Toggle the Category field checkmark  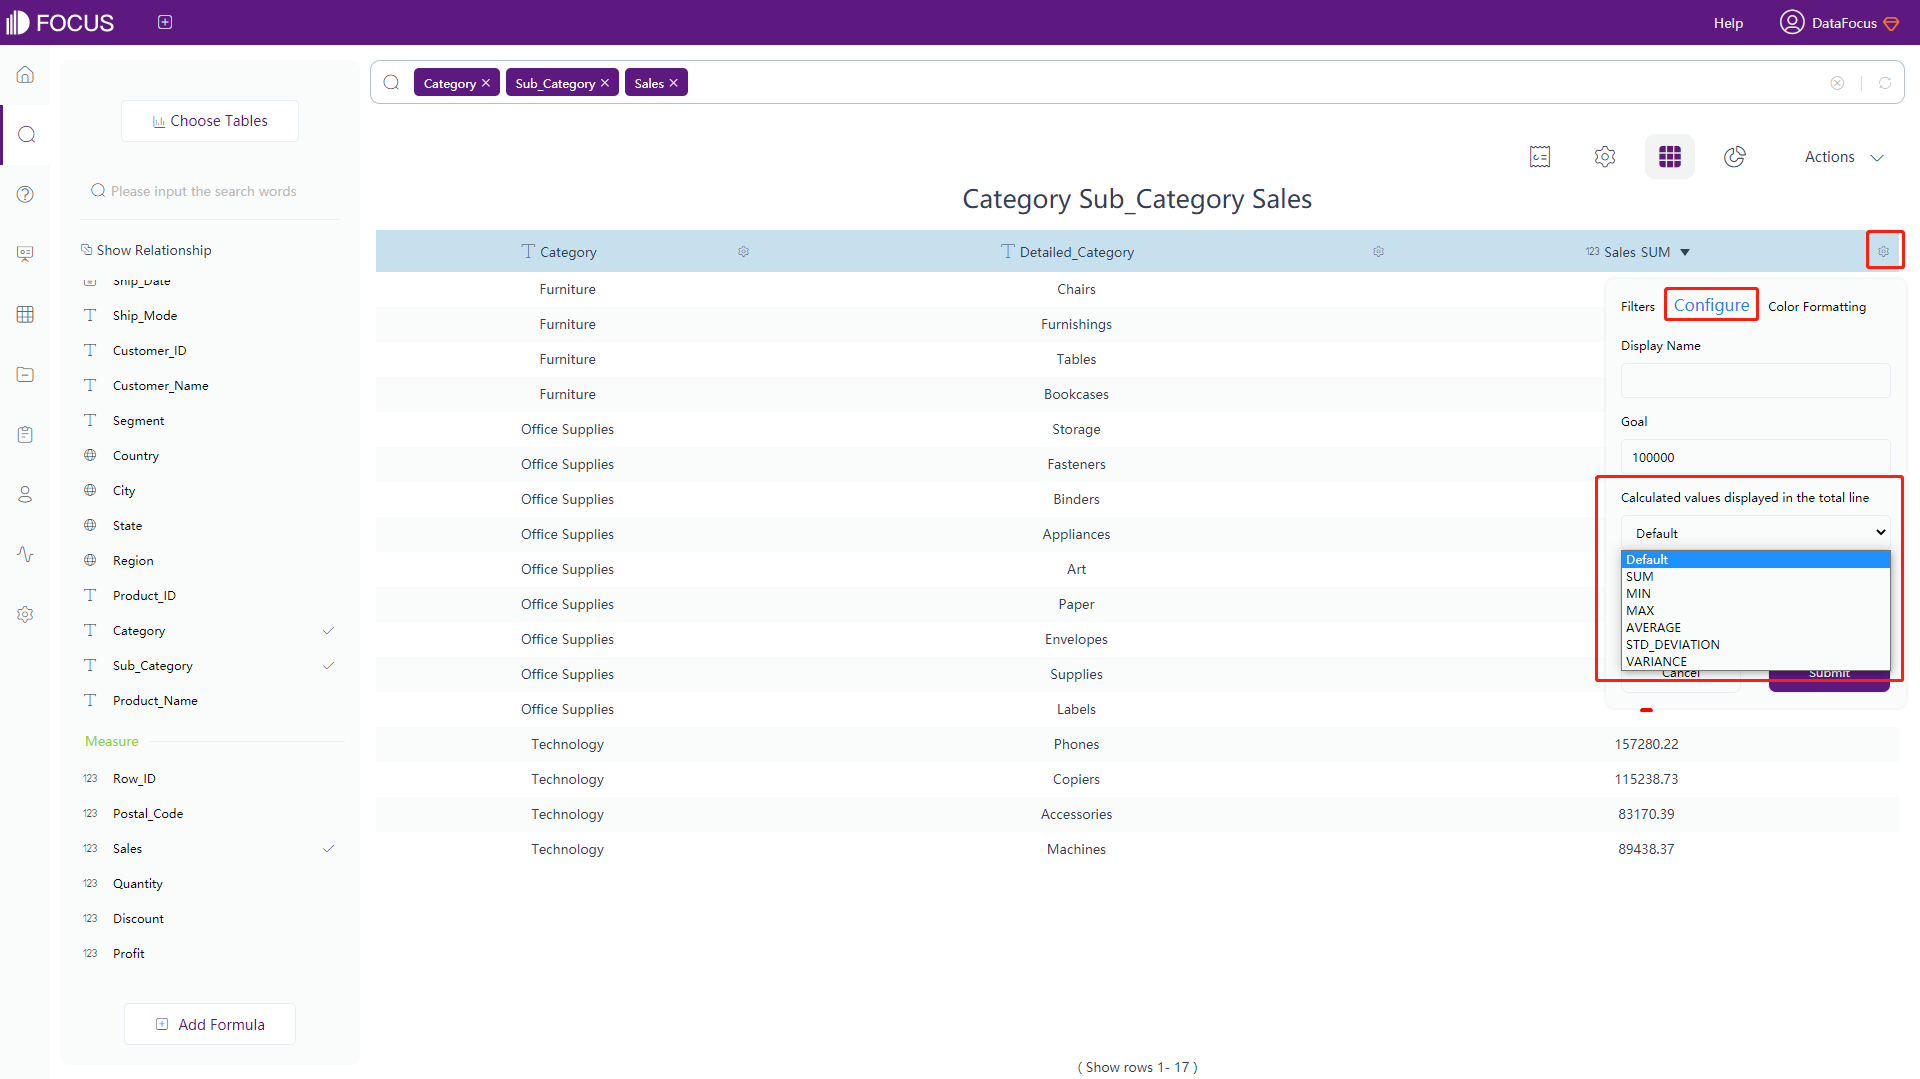click(x=328, y=631)
